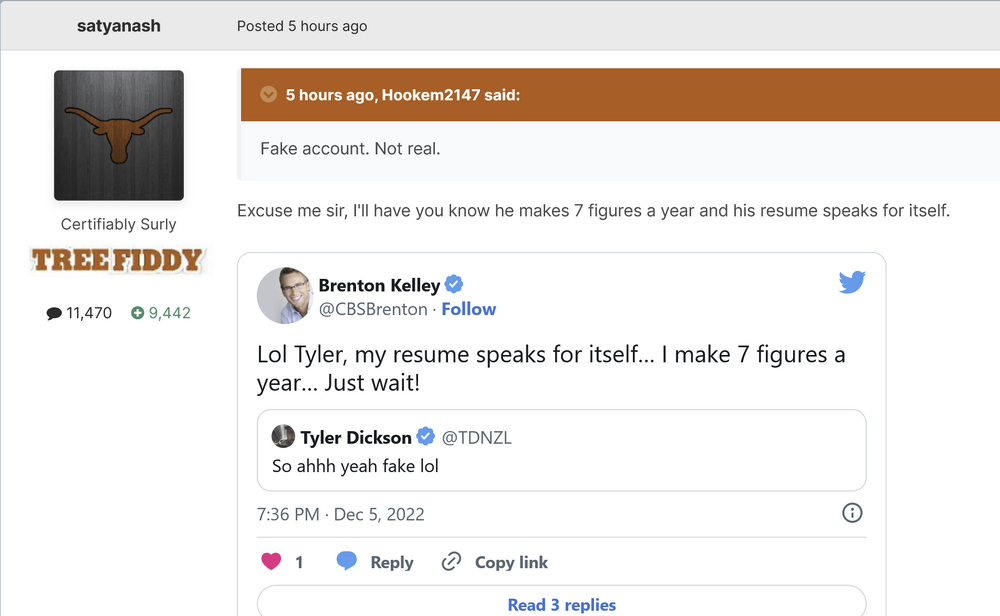This screenshot has width=1000, height=616.
Task: Click the green reputation plus icon
Action: tap(138, 313)
